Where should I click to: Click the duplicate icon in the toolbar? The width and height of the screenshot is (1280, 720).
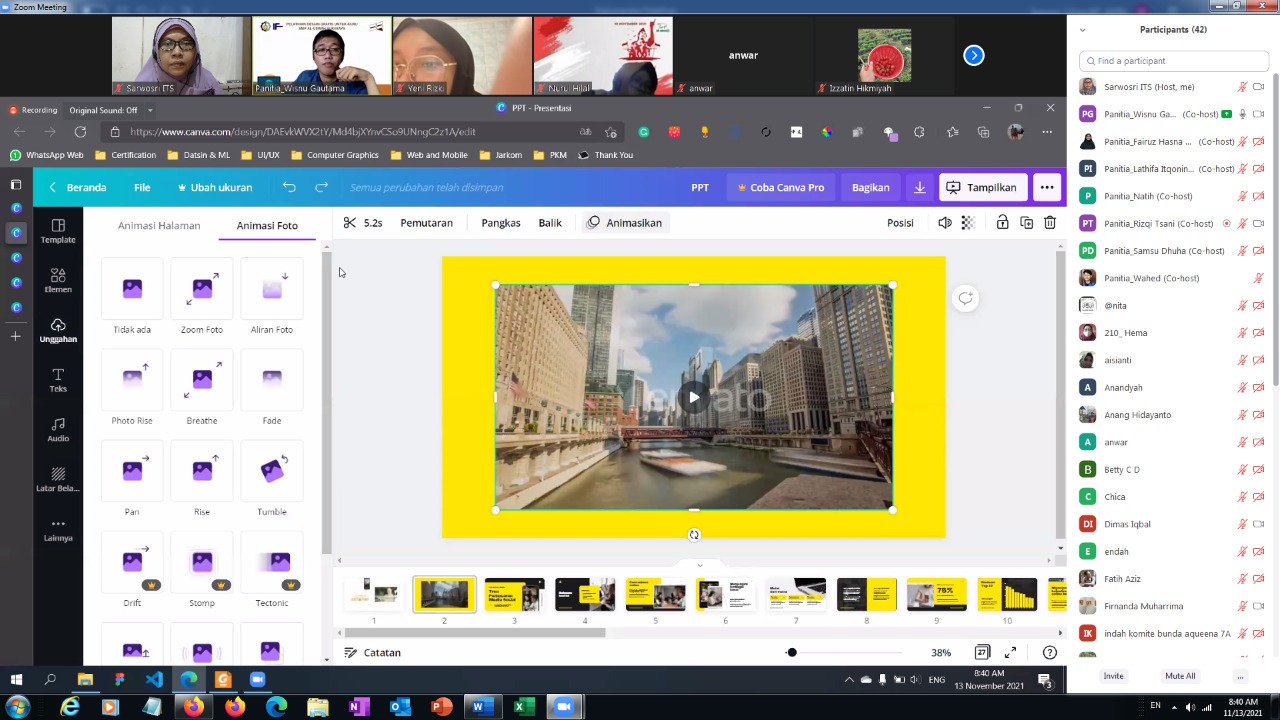1026,223
